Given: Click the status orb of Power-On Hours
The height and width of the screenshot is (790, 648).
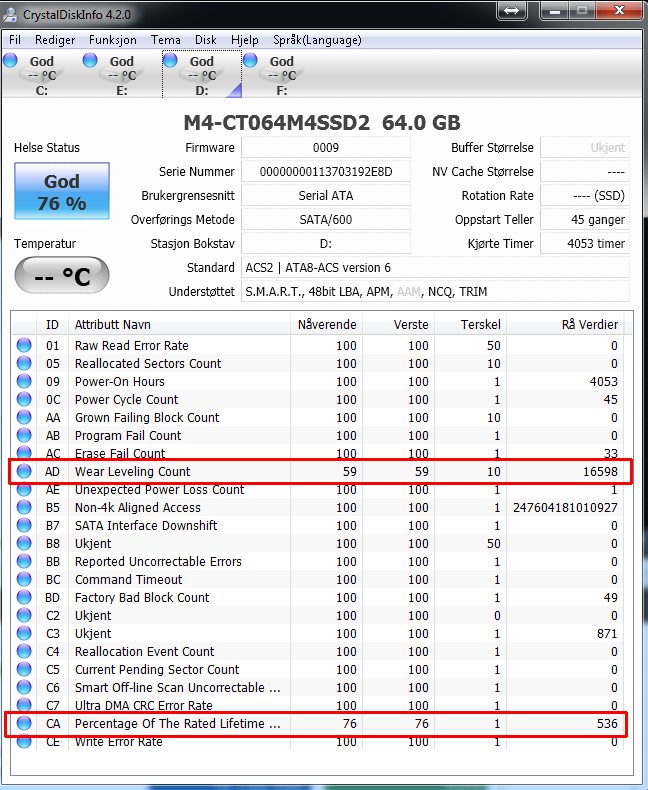Looking at the screenshot, I should pyautogui.click(x=24, y=381).
